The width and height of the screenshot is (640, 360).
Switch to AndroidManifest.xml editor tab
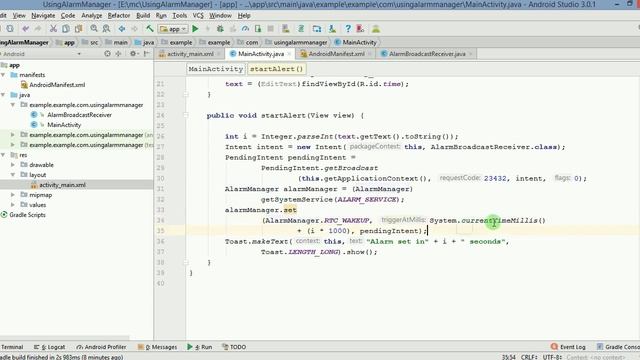tap(336, 54)
